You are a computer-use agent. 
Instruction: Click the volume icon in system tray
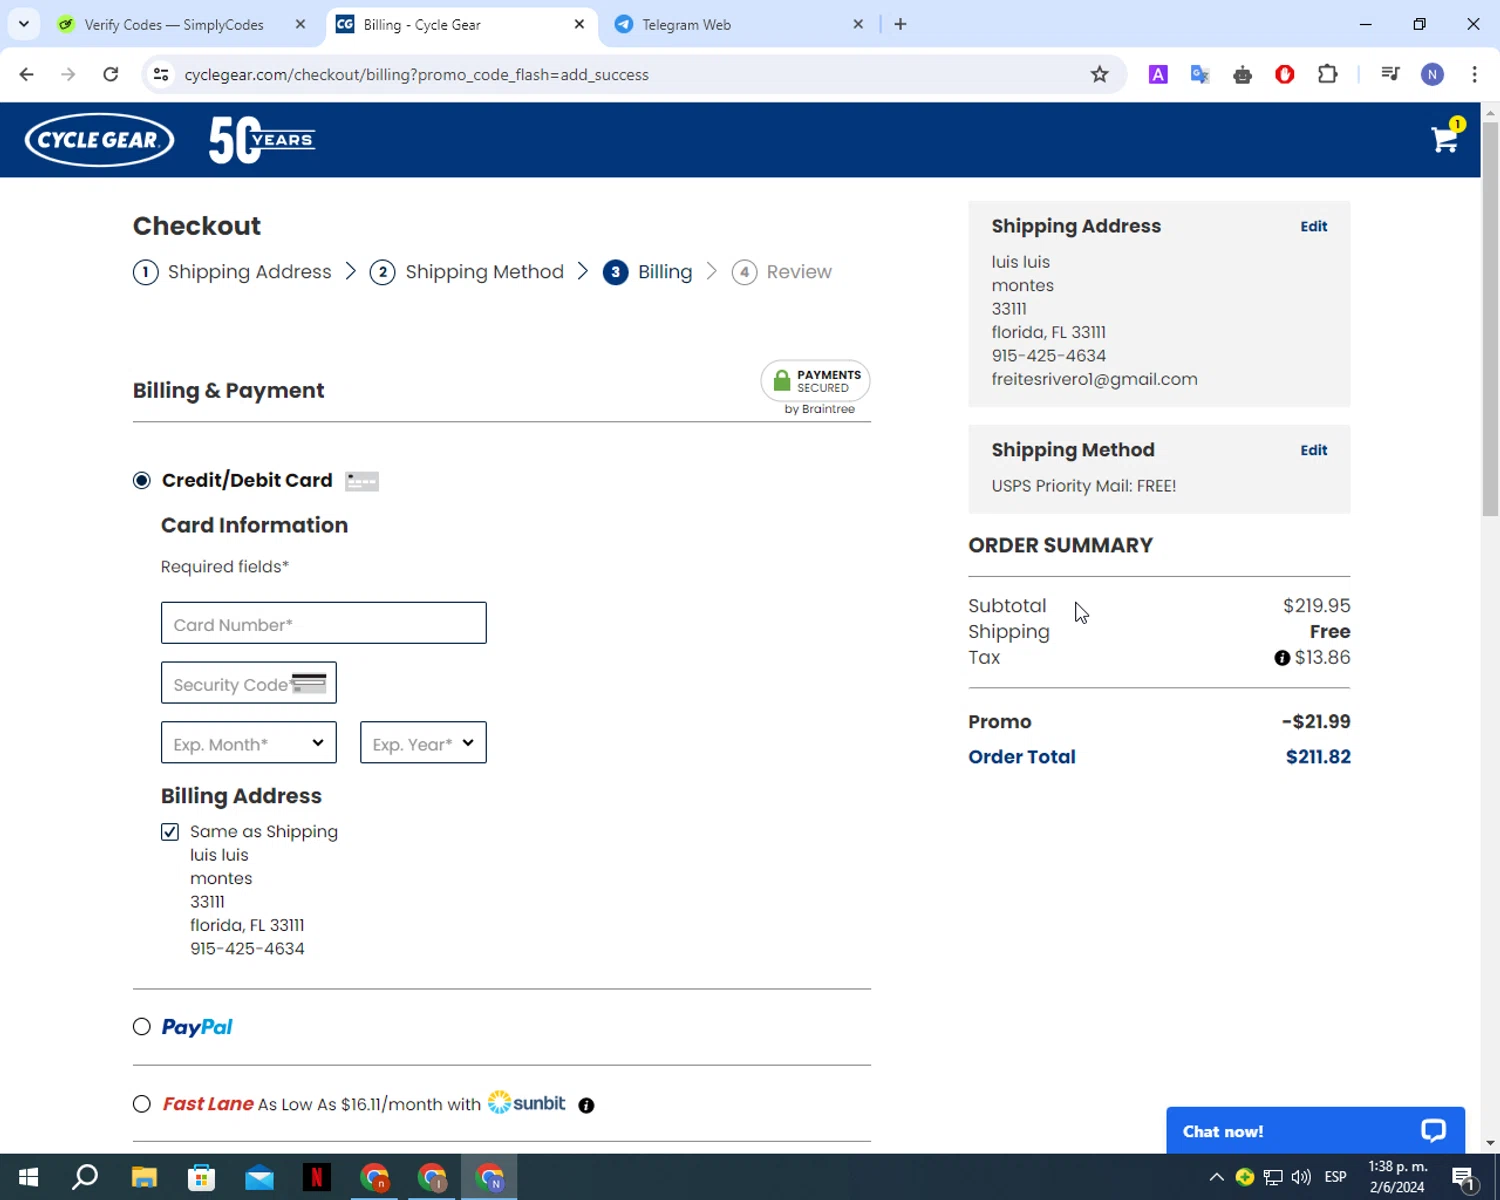pyautogui.click(x=1301, y=1177)
